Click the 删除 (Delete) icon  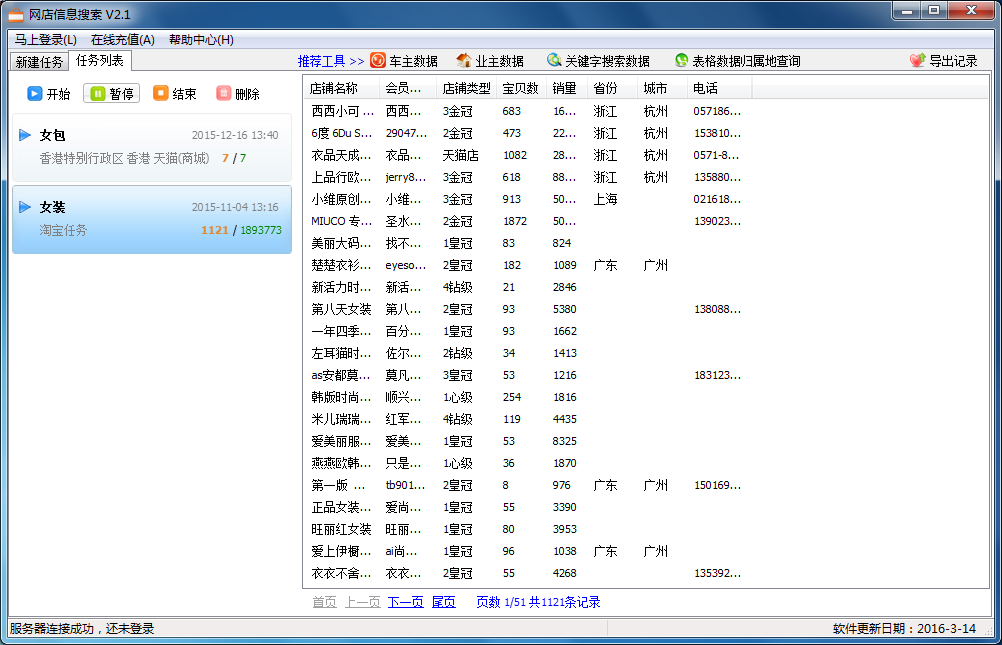(x=225, y=94)
